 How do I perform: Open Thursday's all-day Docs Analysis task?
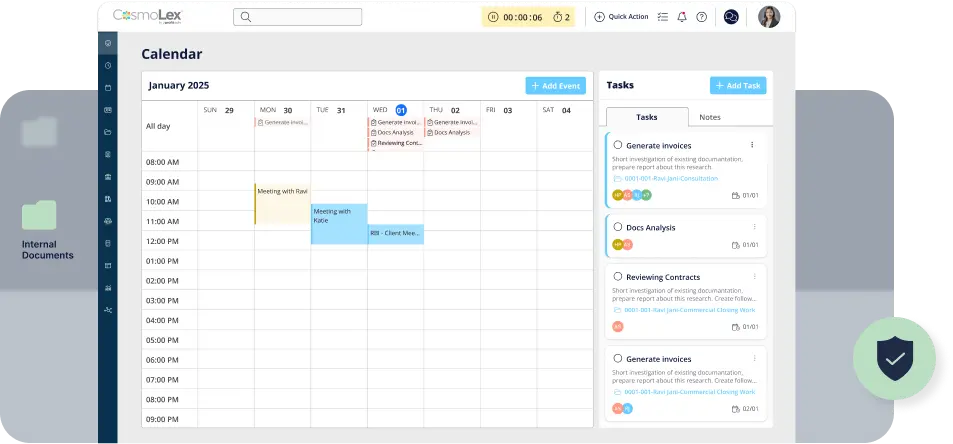coord(452,132)
